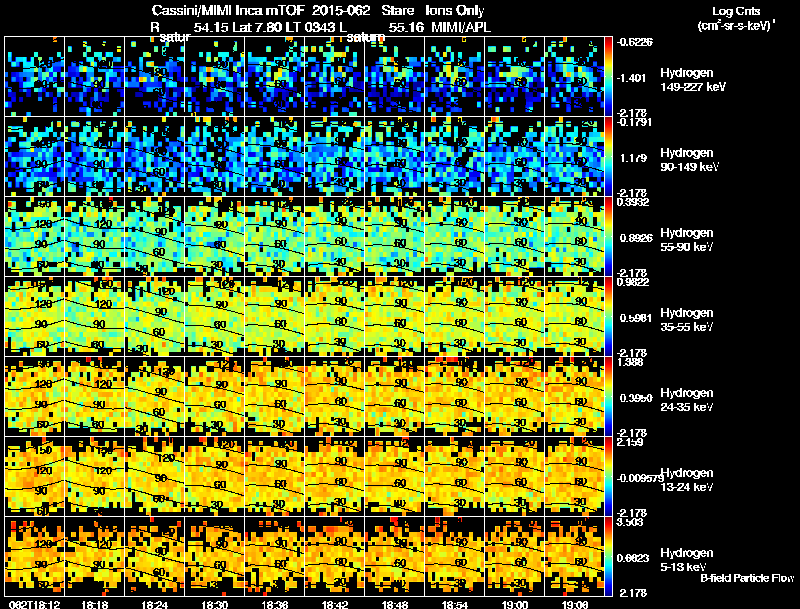Click the '-0.6226' colorbar maximum value
This screenshot has width=800, height=609.
click(x=634, y=42)
